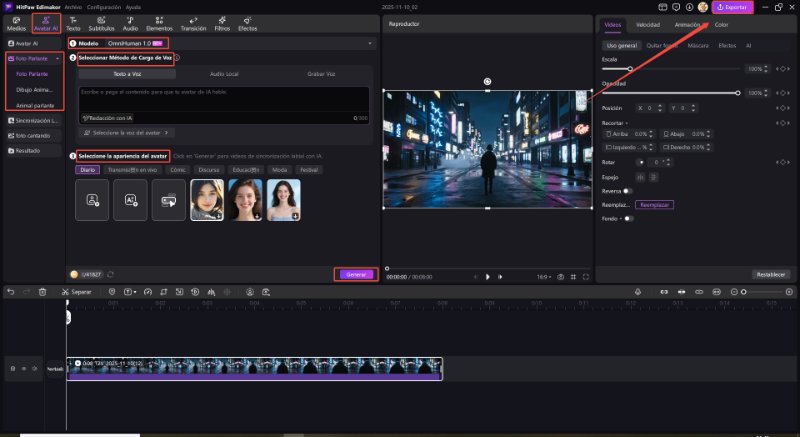Image resolution: width=800 pixels, height=437 pixels.
Task: Click the zoom-out minus icon on timeline
Action: click(x=734, y=292)
